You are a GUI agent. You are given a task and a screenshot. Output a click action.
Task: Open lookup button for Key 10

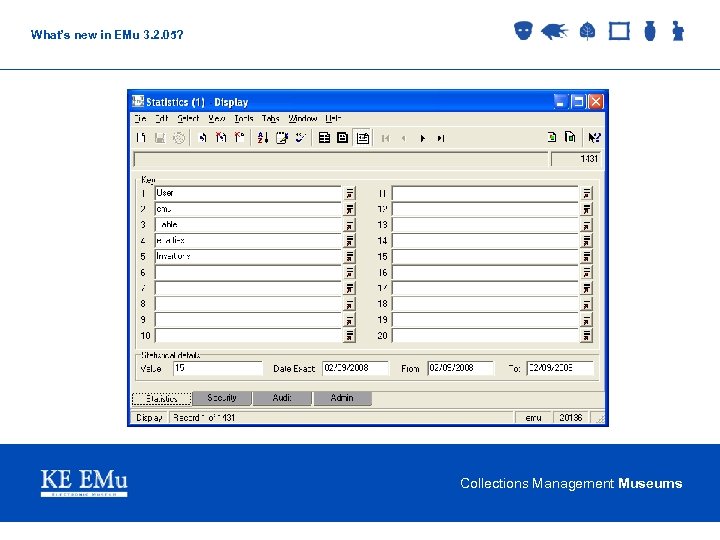point(349,336)
